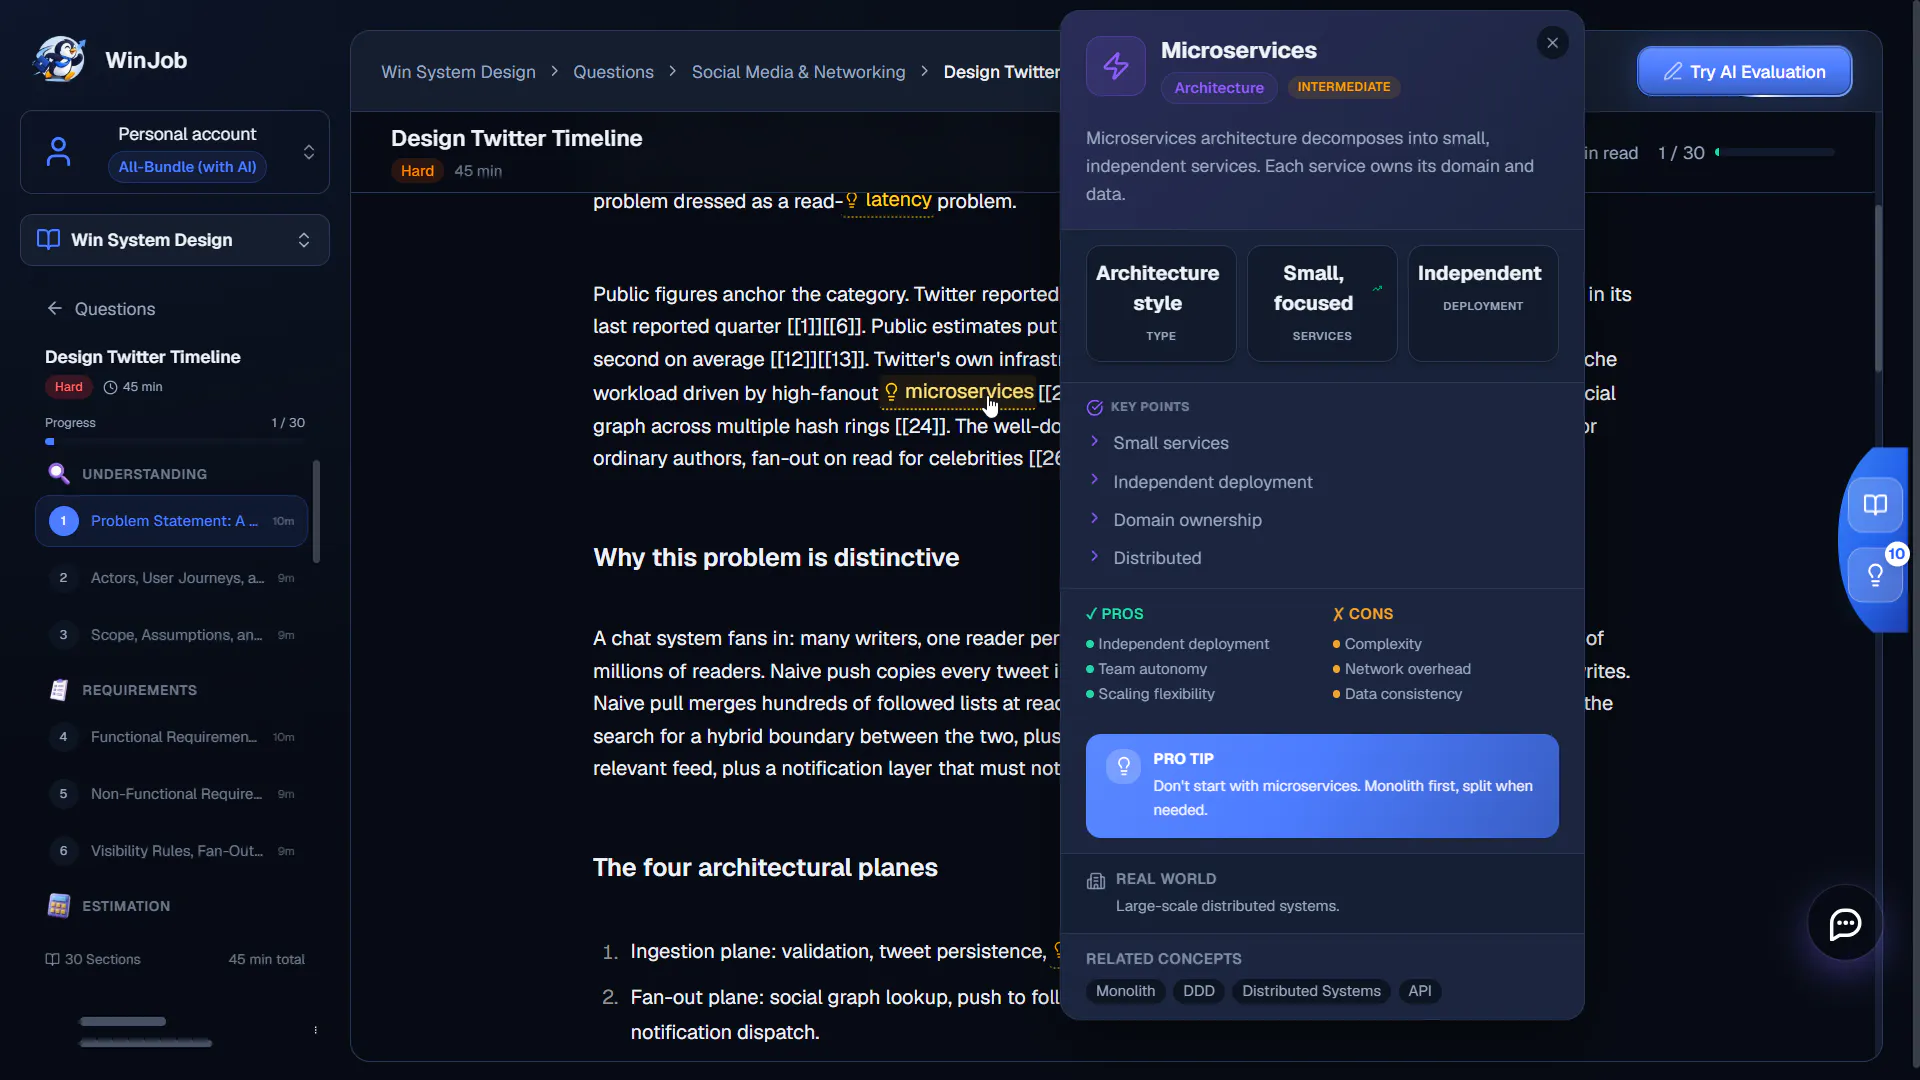Open Non-Functional Requirements section 5
The width and height of the screenshot is (1920, 1080).
172,794
